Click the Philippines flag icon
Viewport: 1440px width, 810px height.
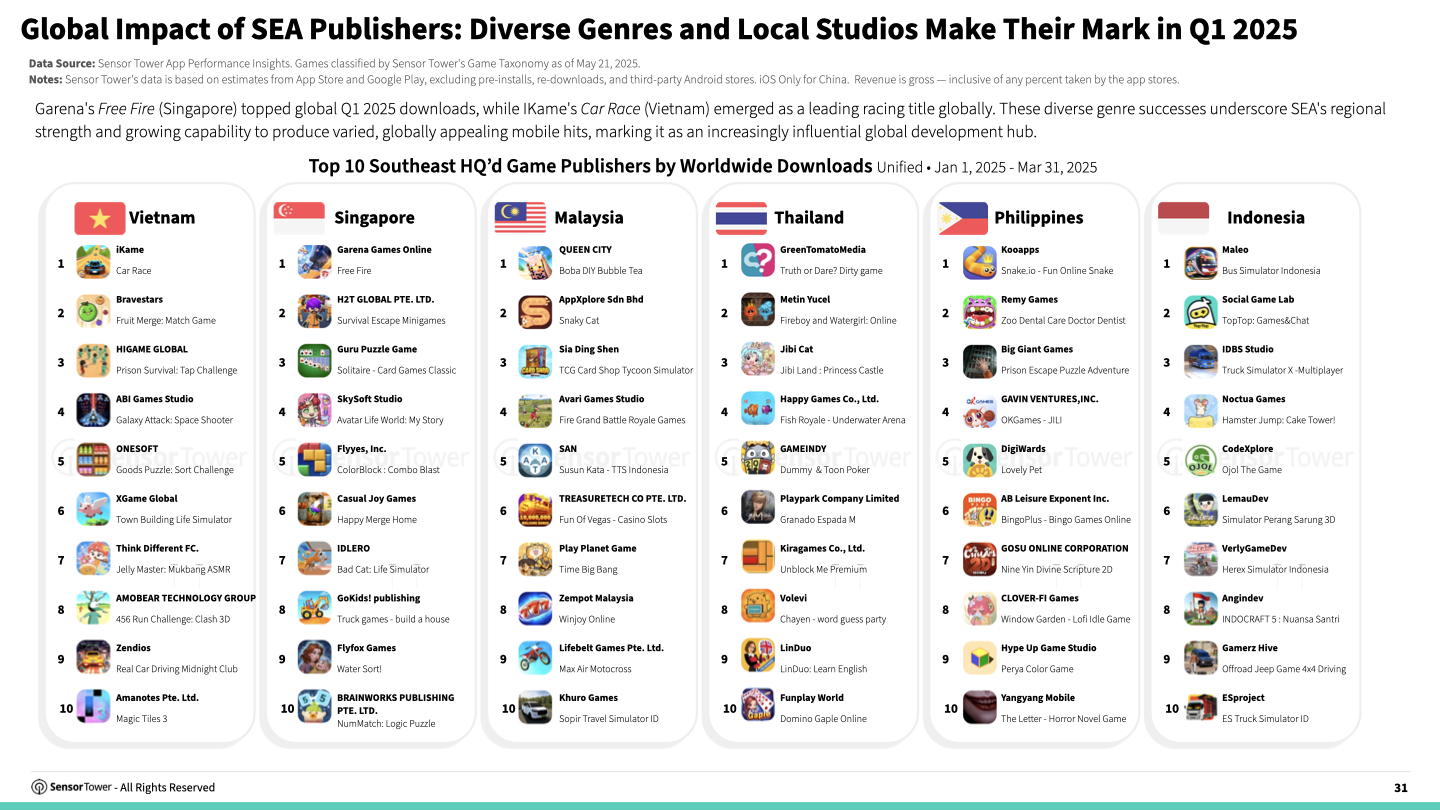[963, 218]
